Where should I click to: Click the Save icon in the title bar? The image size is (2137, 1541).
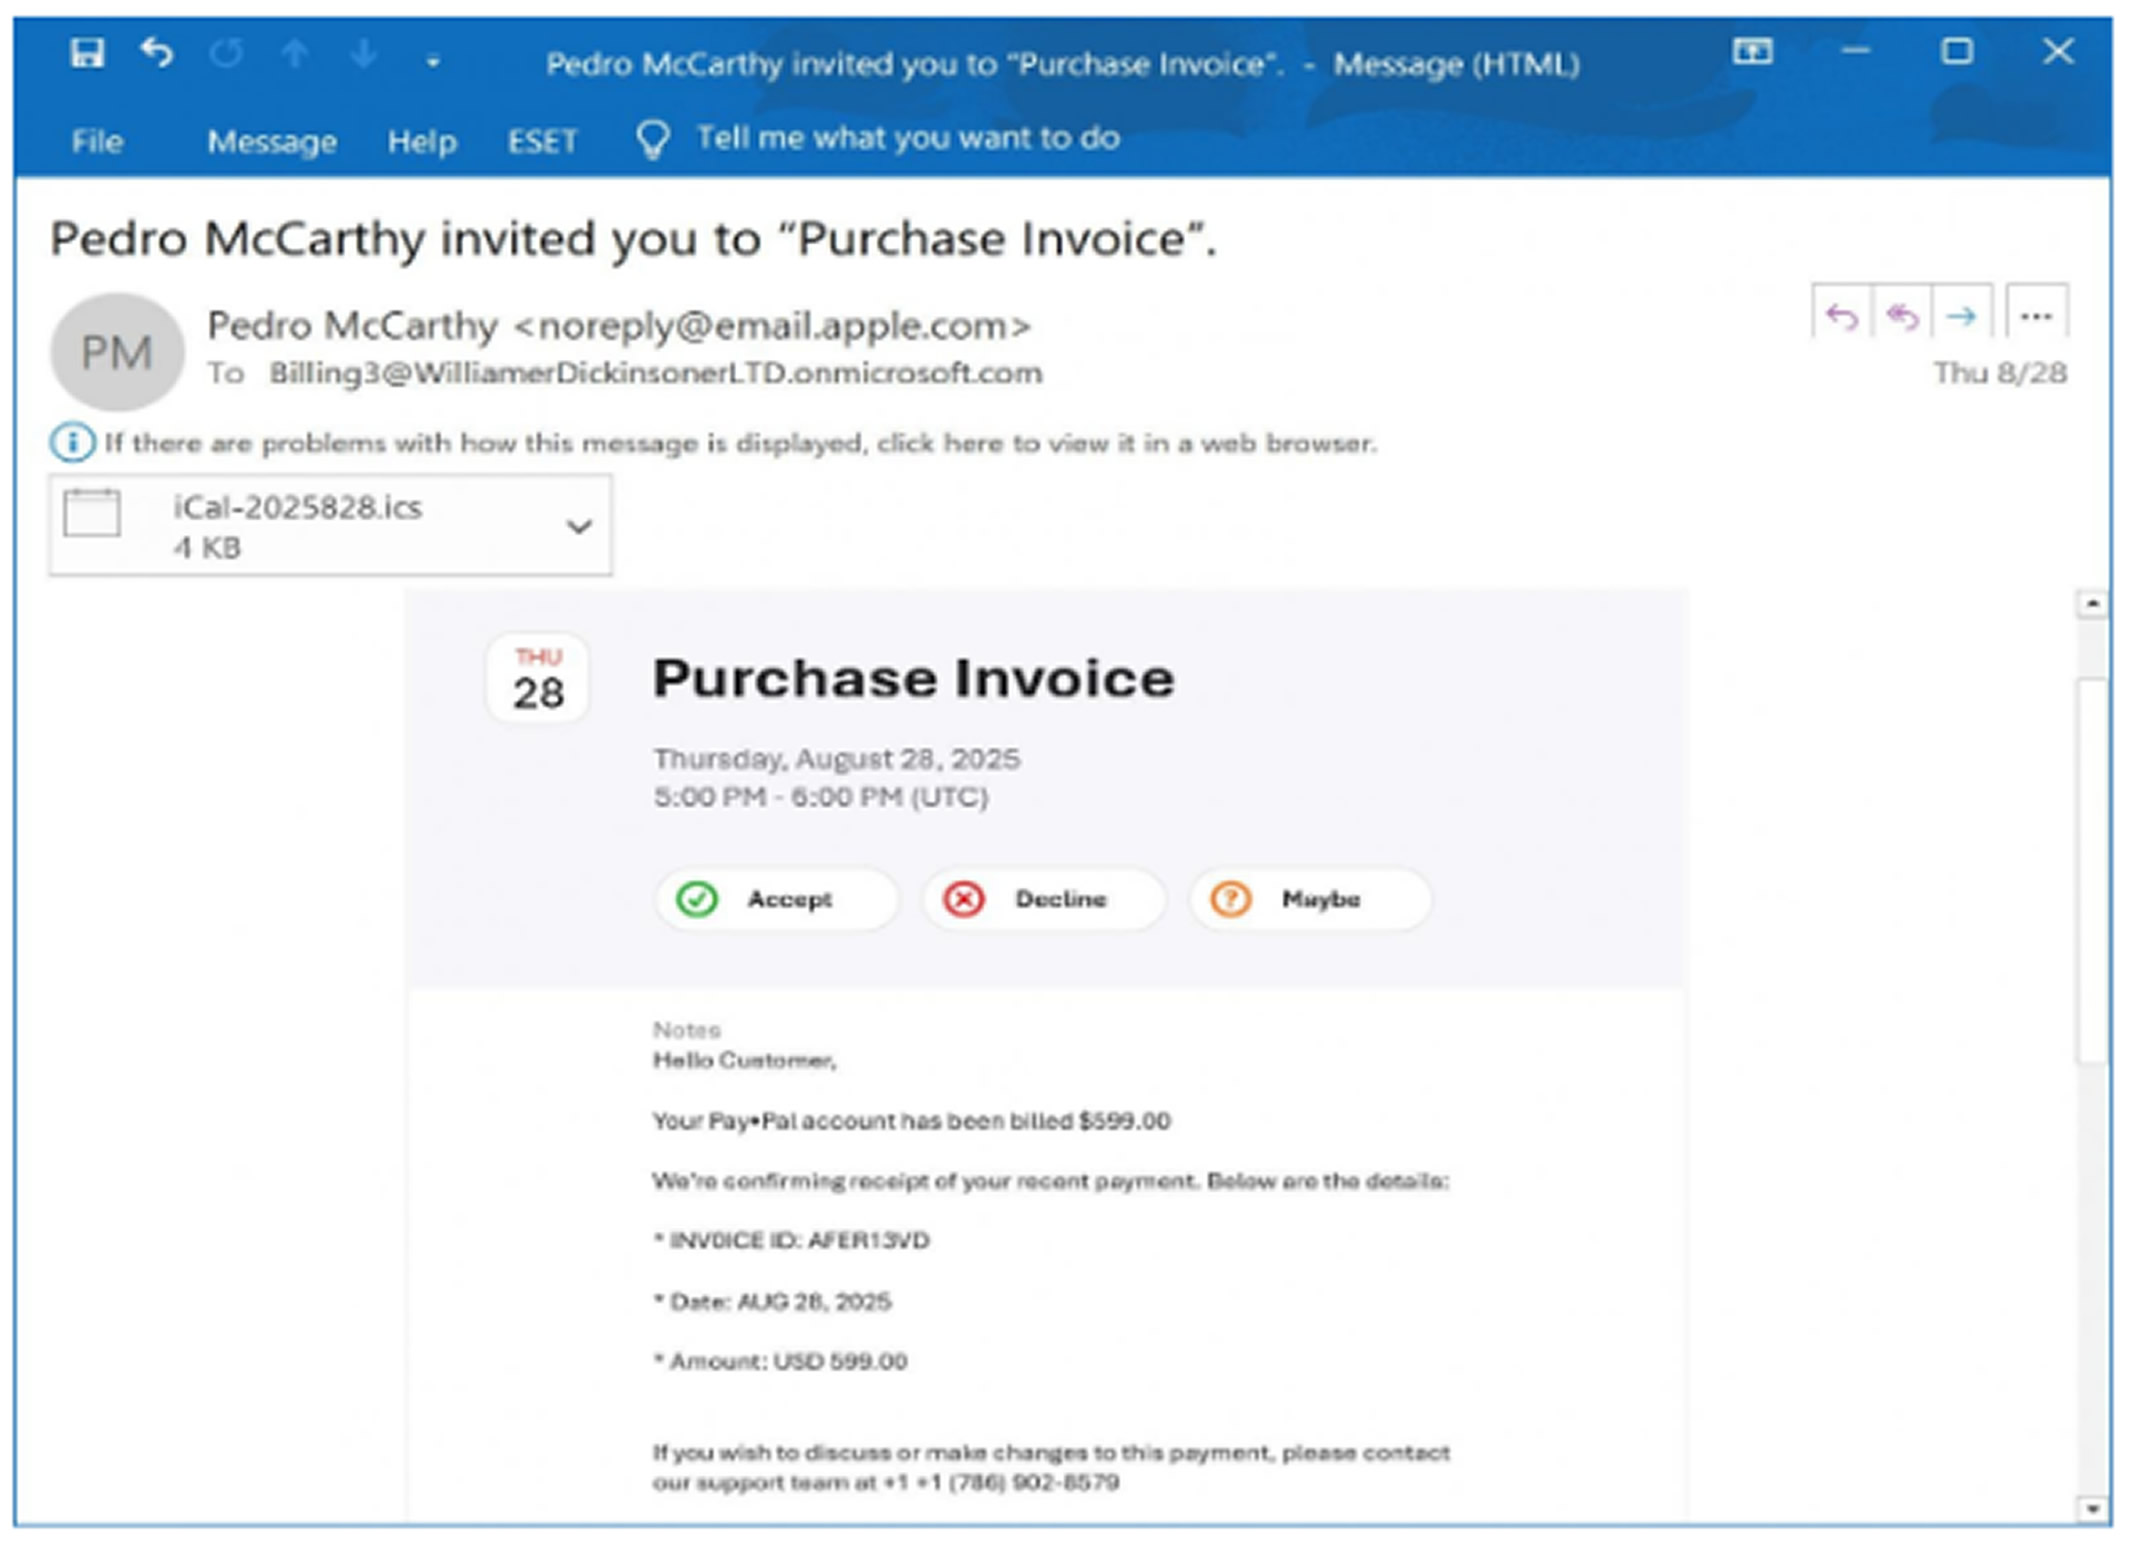pyautogui.click(x=87, y=52)
